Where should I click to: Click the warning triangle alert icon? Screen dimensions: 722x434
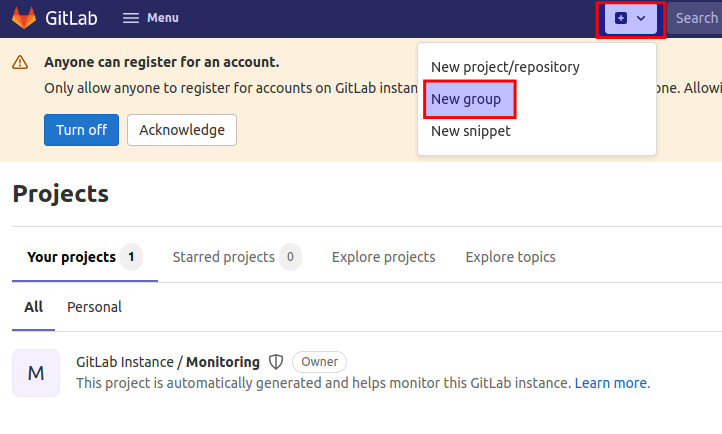tap(20, 62)
